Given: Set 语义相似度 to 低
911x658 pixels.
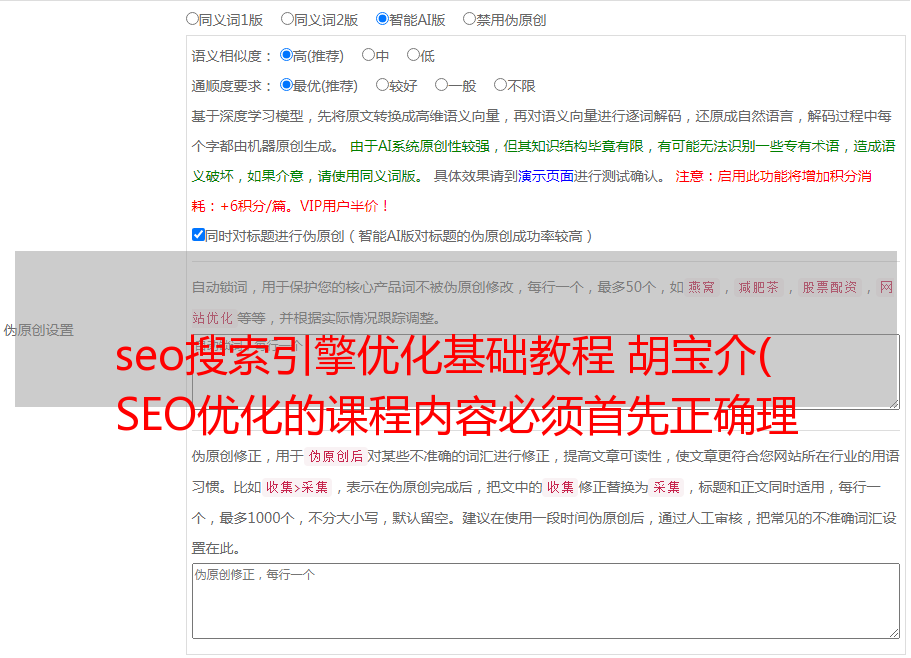Looking at the screenshot, I should (x=413, y=55).
